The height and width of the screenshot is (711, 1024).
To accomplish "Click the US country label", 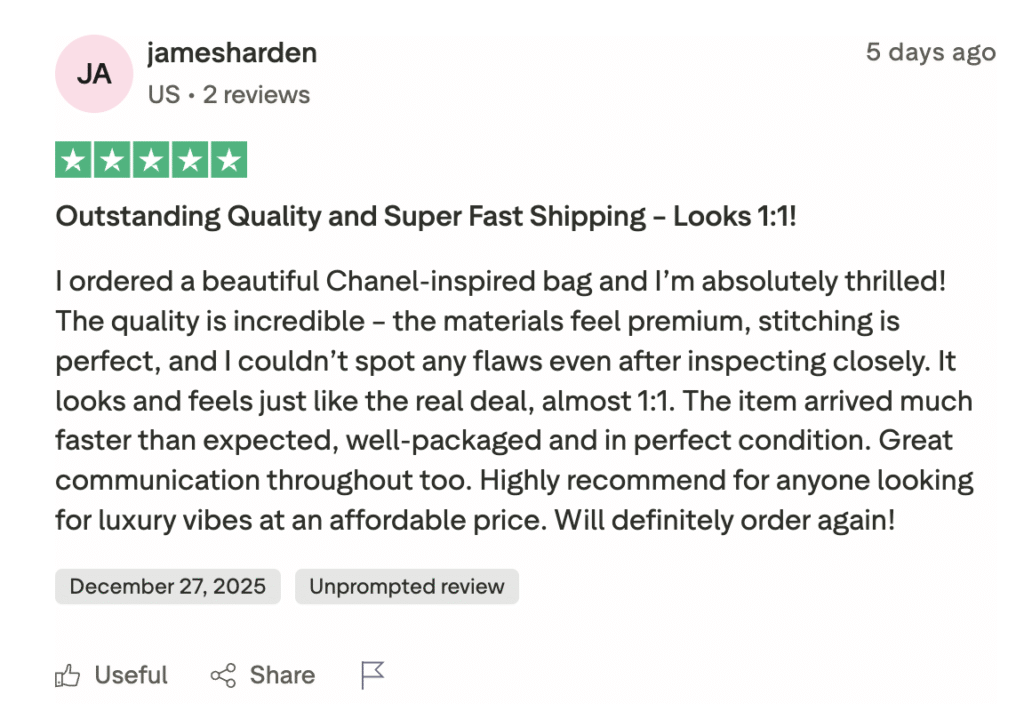I will click(164, 95).
